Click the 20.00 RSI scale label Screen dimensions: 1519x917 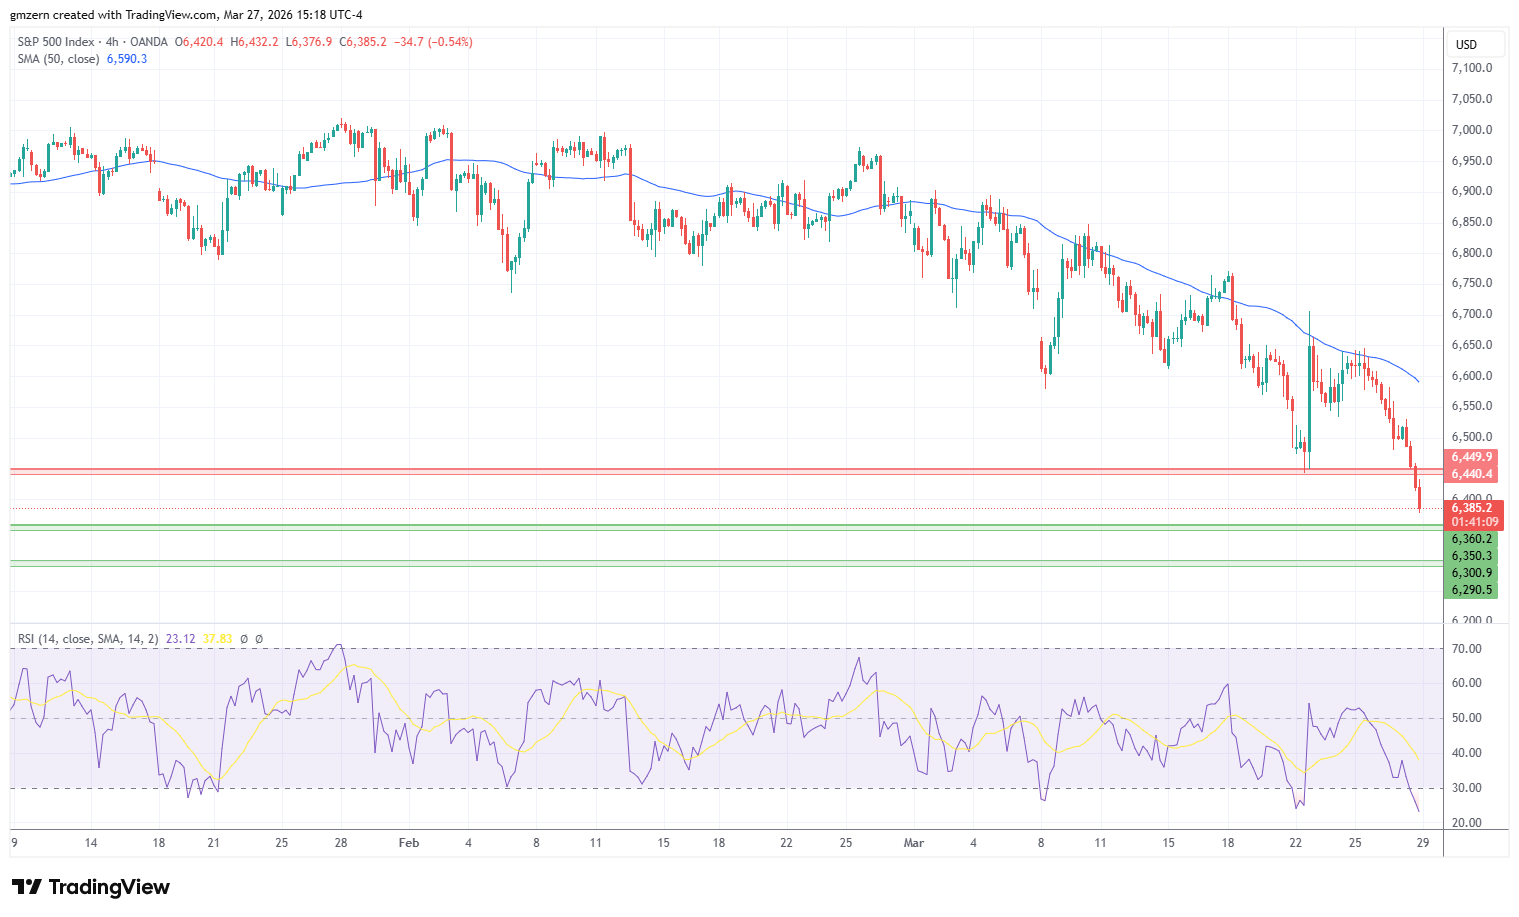(x=1467, y=823)
